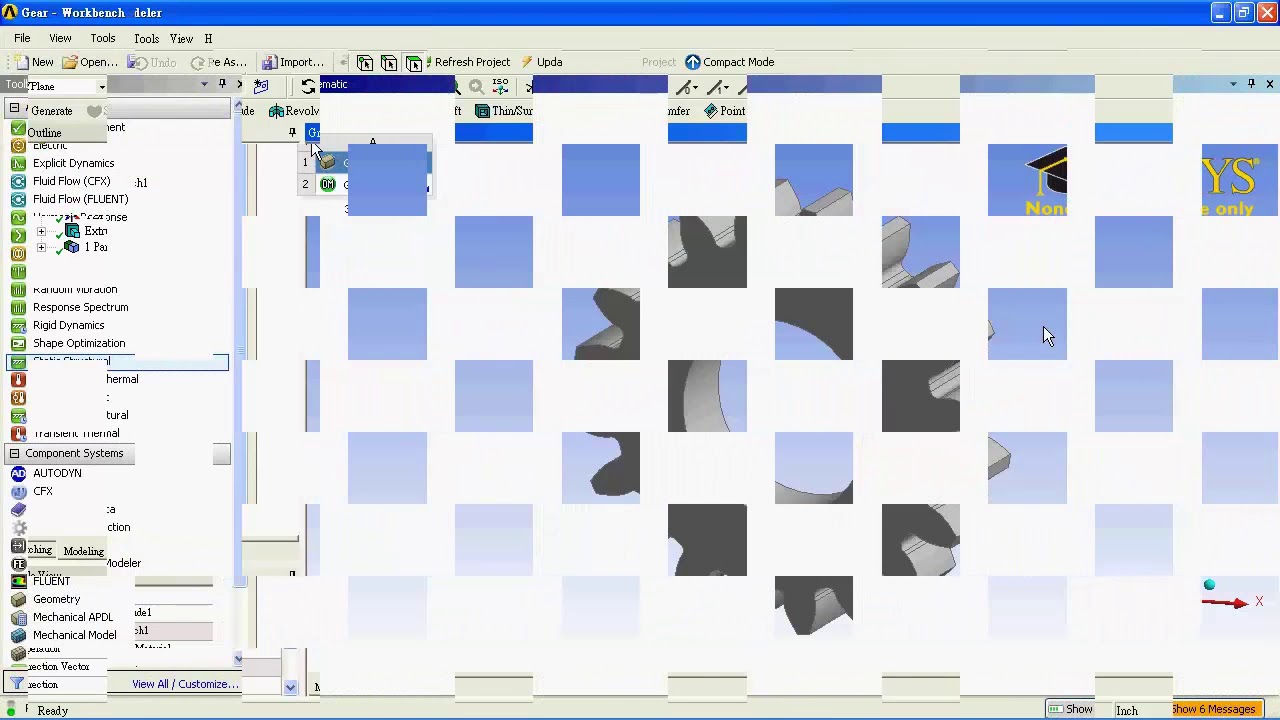Expand the Extrude tree node
This screenshot has width=1280, height=720.
pyautogui.click(x=41, y=231)
